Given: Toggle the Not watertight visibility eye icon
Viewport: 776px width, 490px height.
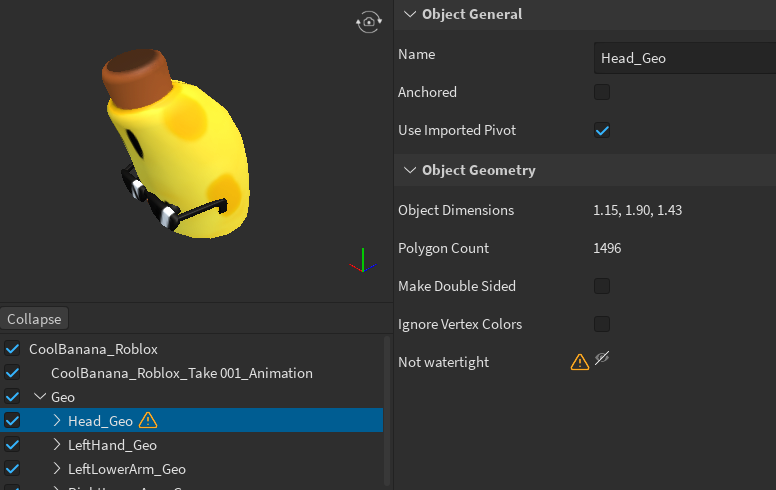Looking at the screenshot, I should point(602,358).
